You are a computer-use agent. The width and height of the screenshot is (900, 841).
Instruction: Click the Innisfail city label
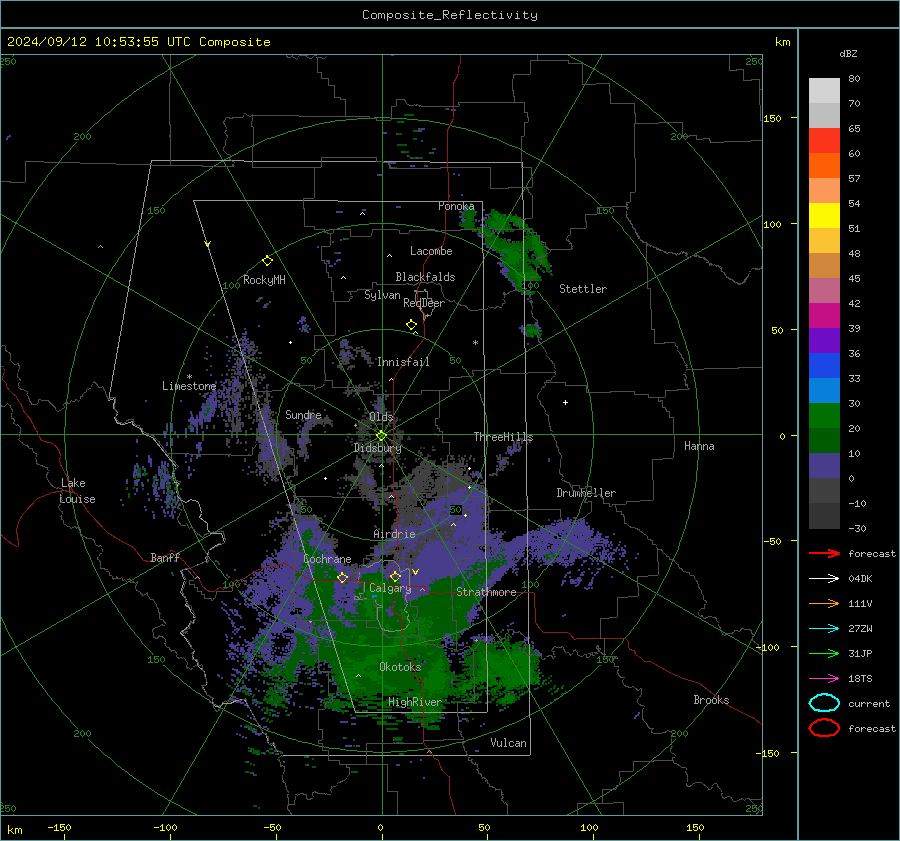(x=403, y=362)
